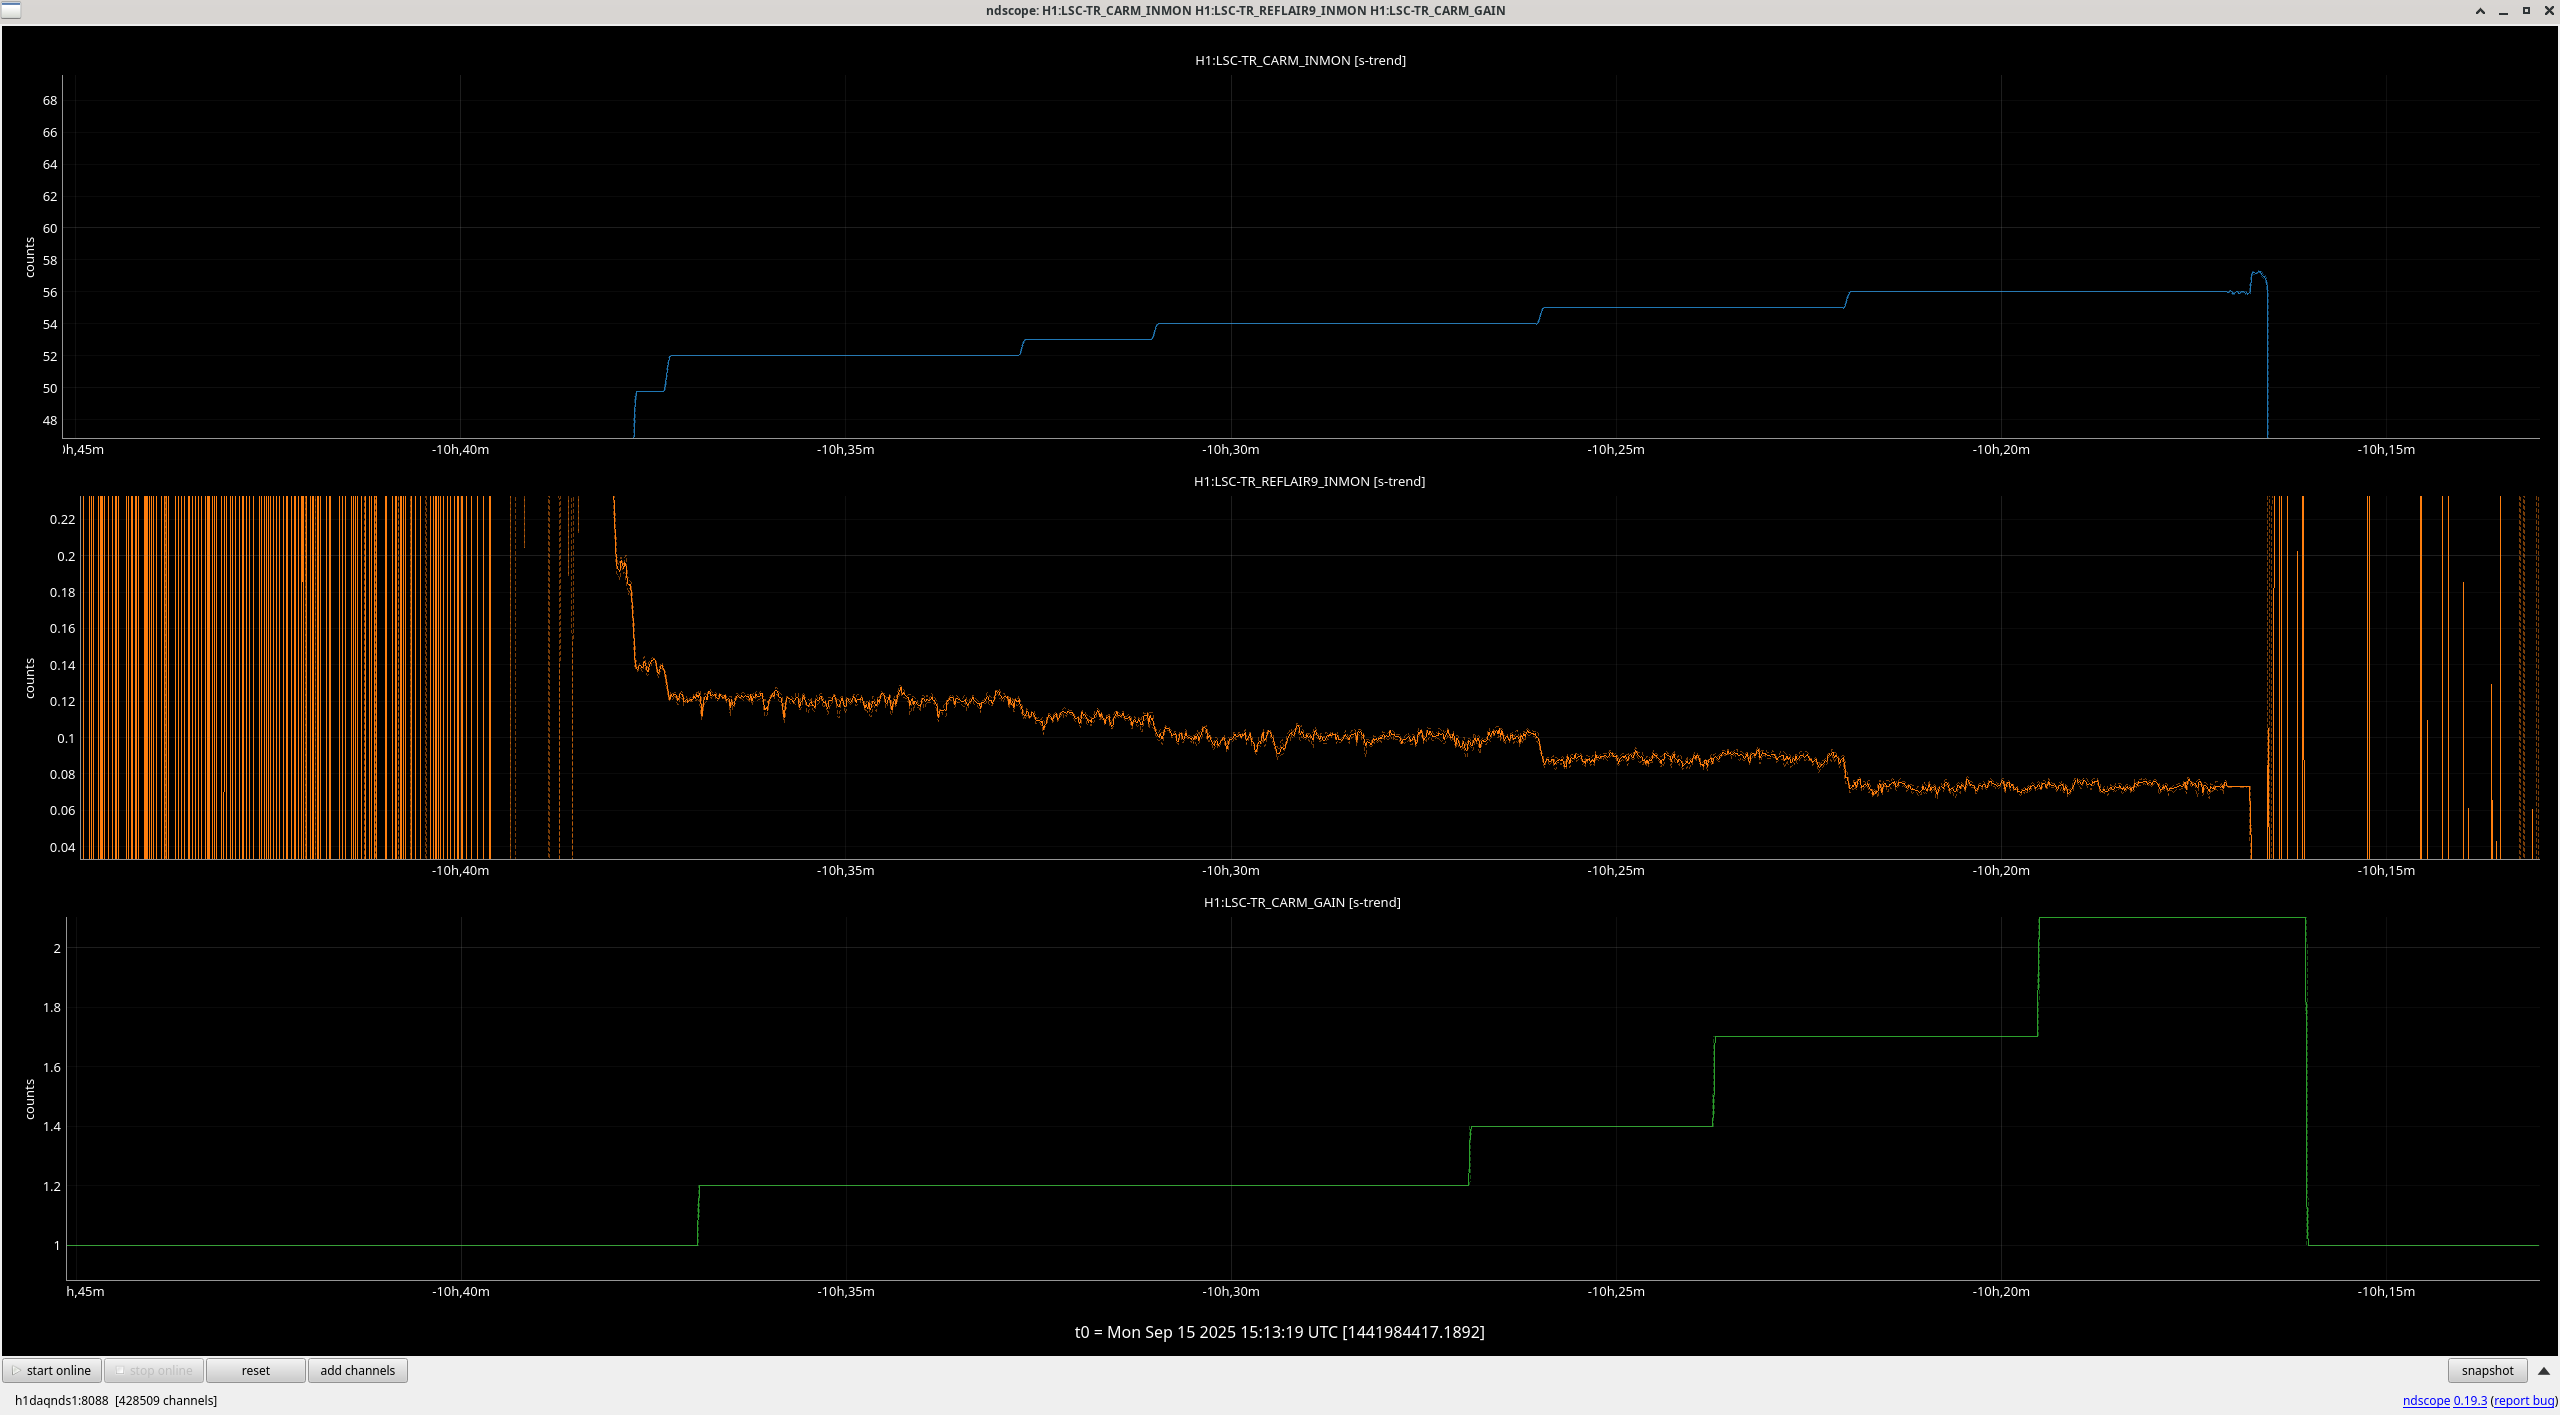The height and width of the screenshot is (1415, 2560).
Task: Click the t0 timestamp label
Action: tap(1279, 1333)
